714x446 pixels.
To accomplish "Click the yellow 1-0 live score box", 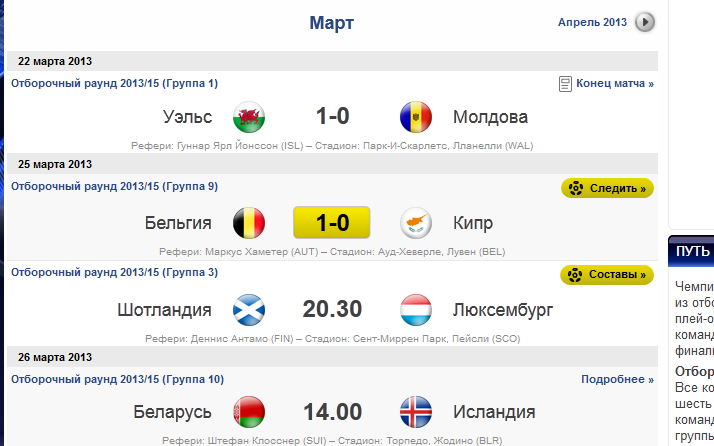I will click(332, 222).
